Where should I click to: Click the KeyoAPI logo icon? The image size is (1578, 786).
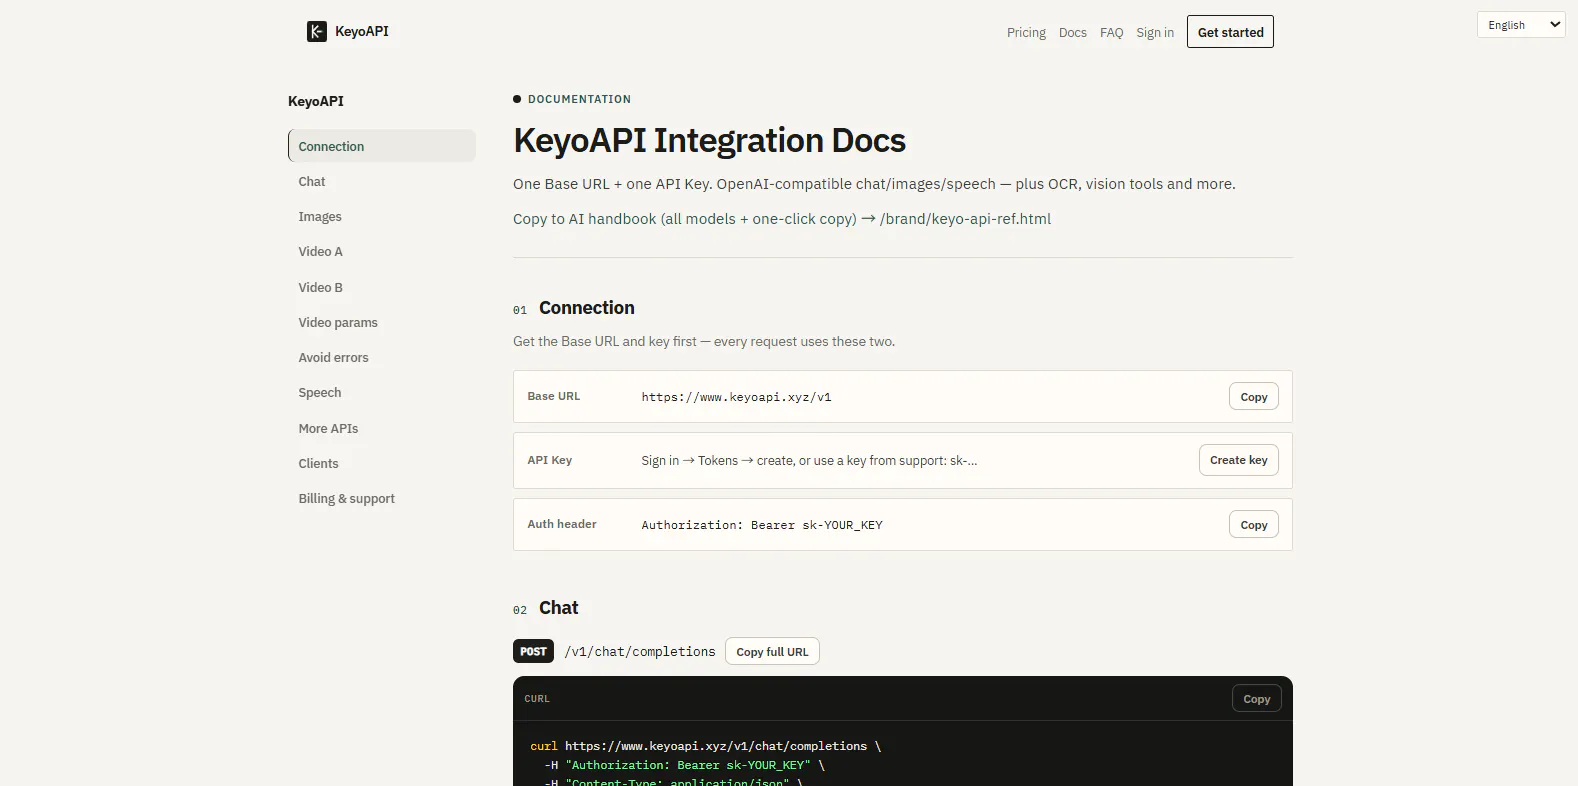point(317,32)
